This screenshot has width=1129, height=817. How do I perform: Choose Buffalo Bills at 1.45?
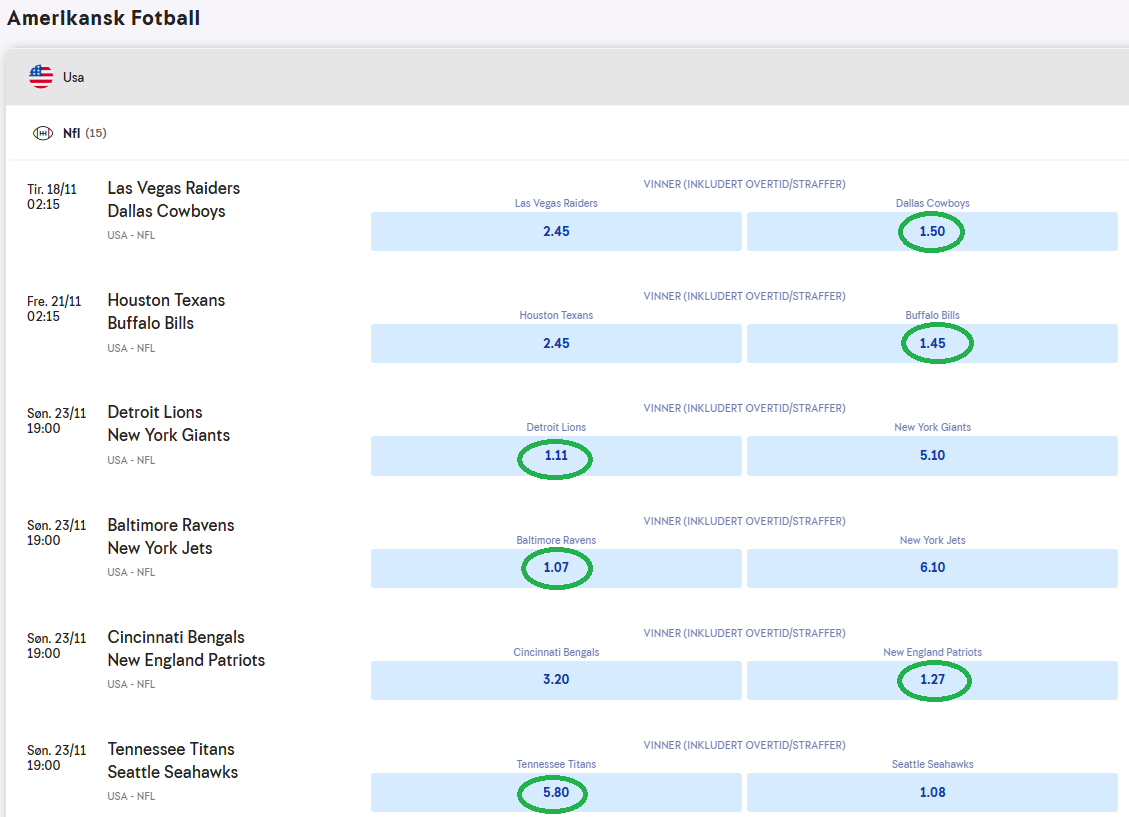tap(932, 343)
